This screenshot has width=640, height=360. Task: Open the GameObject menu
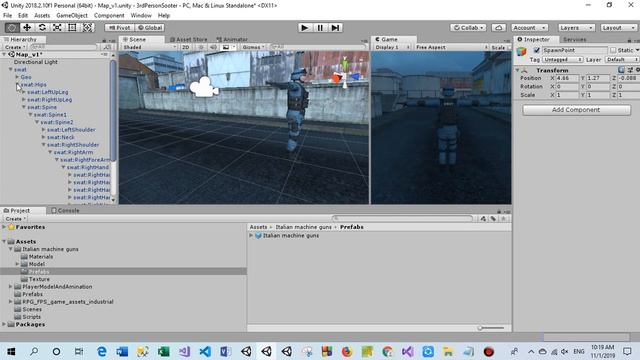pos(72,16)
